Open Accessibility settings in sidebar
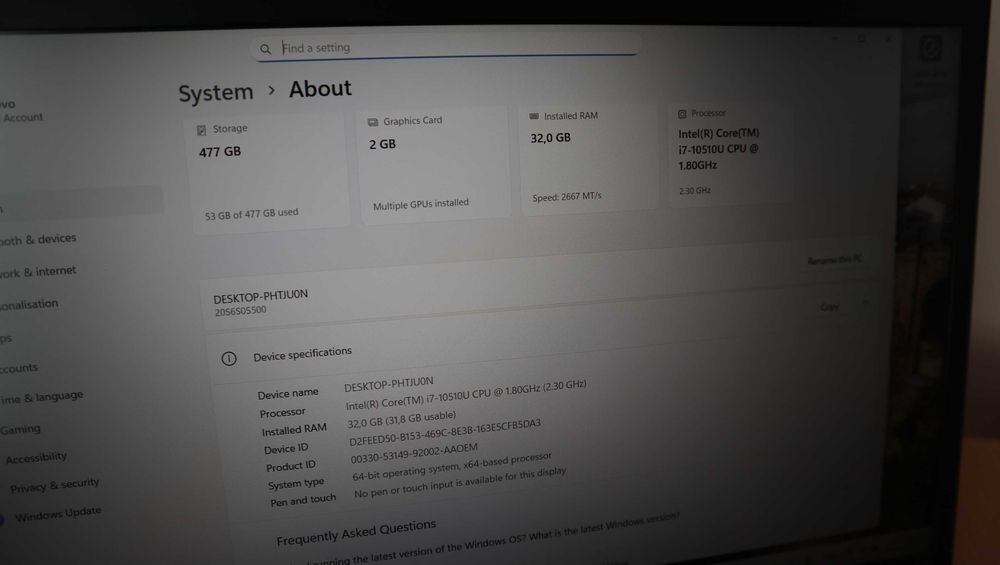 36,457
